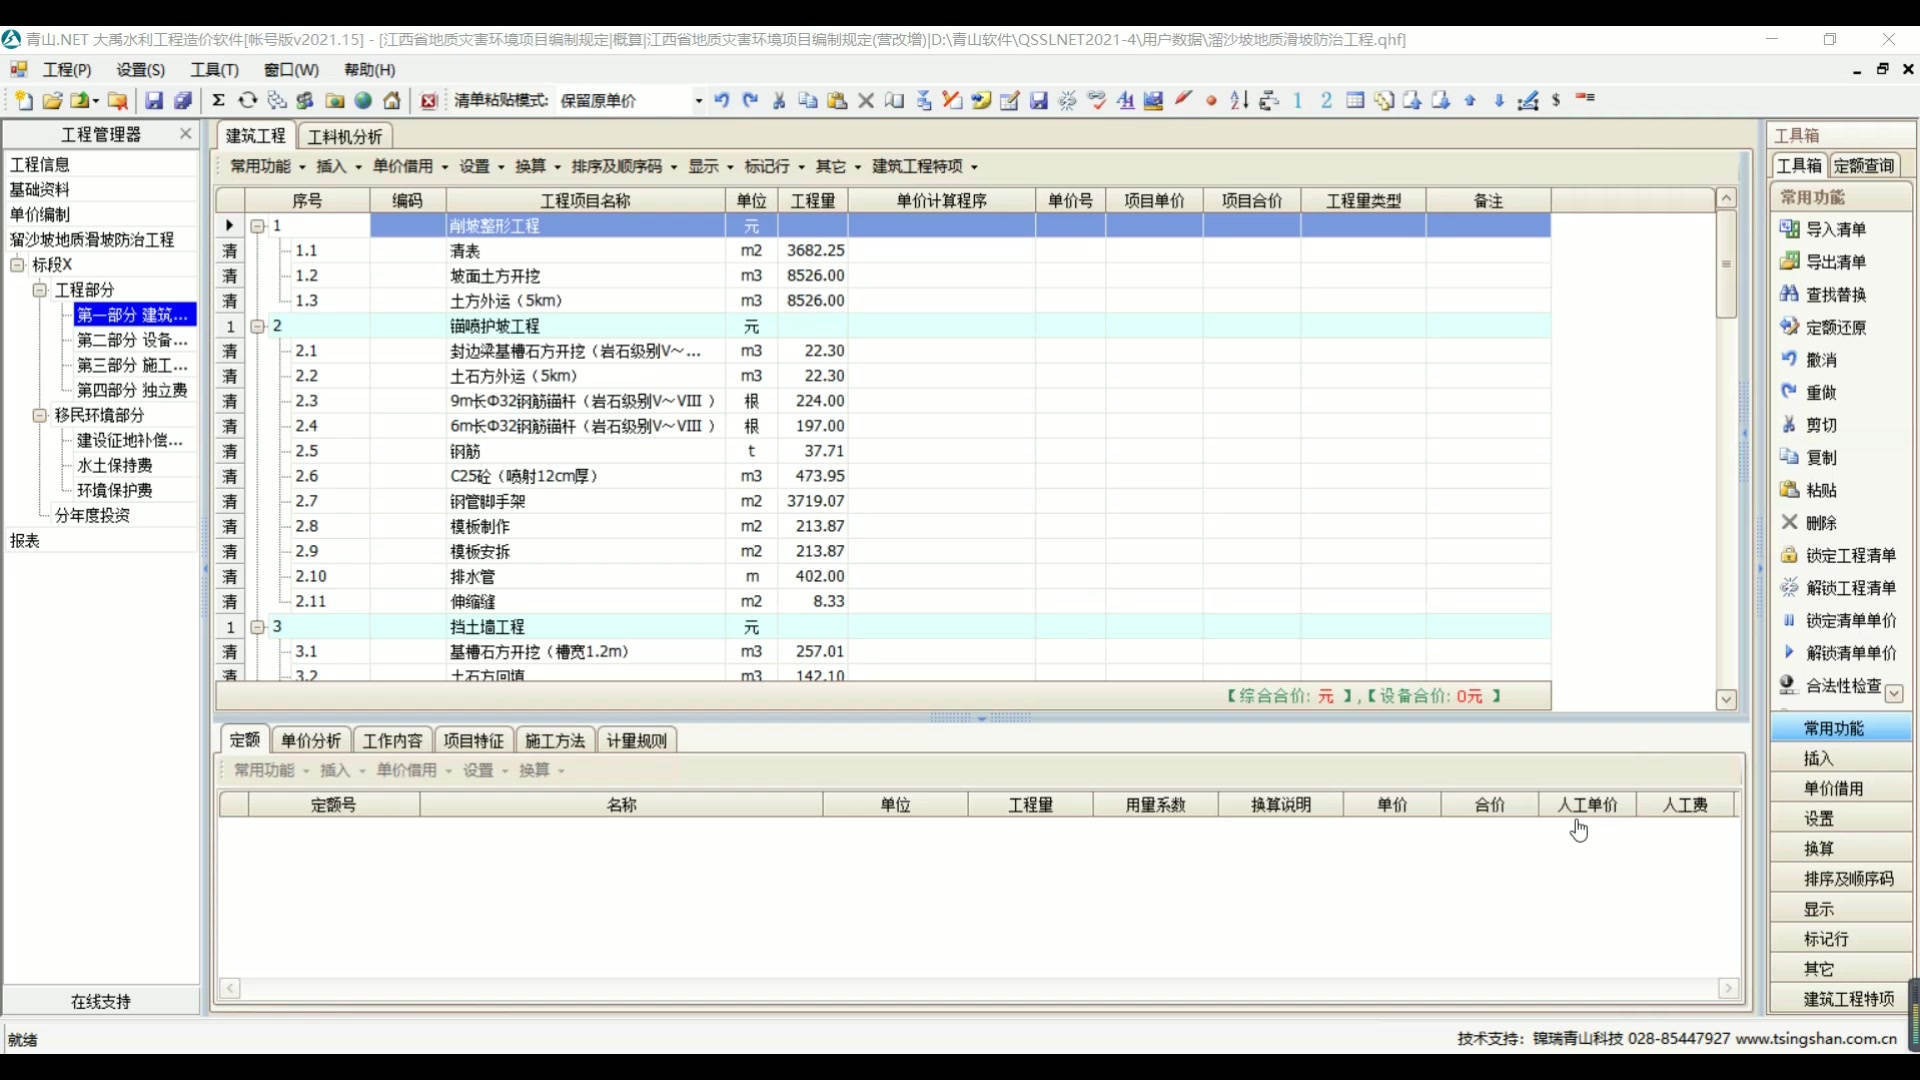Click the A-Z sort toolbar icon
This screenshot has width=1920, height=1080.
(1240, 100)
